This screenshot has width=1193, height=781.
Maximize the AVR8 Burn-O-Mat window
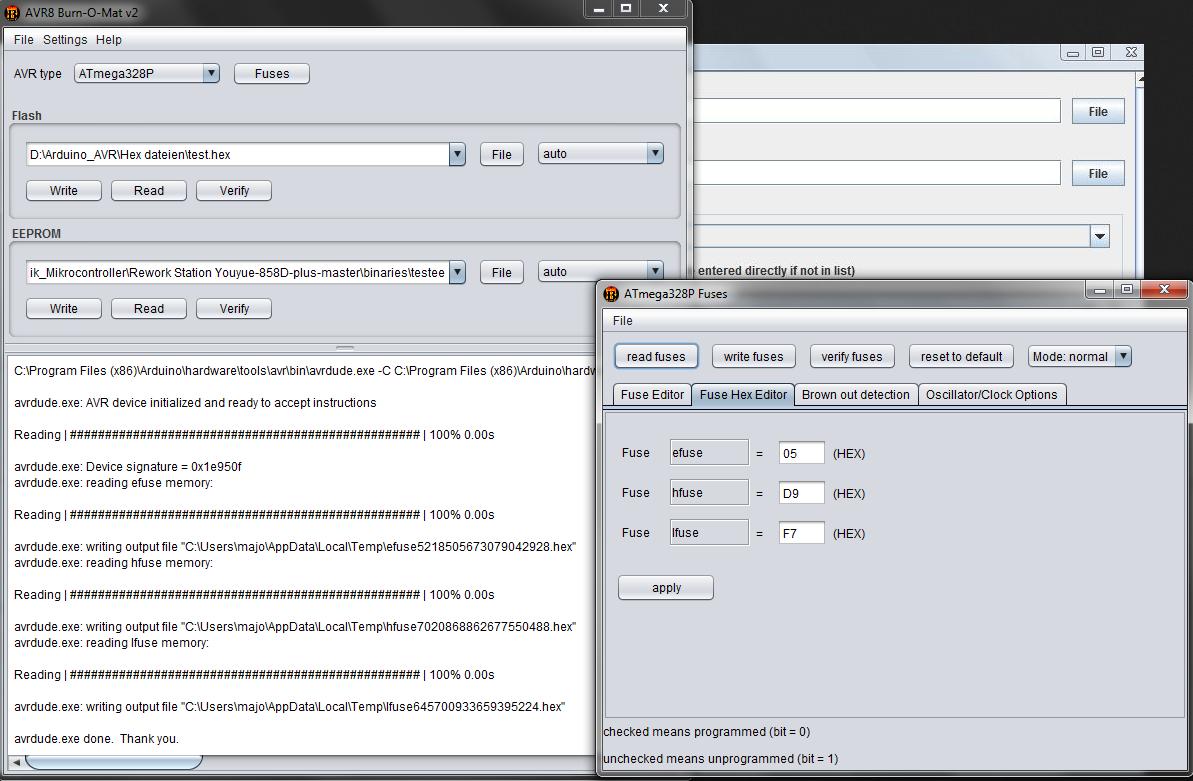[625, 8]
